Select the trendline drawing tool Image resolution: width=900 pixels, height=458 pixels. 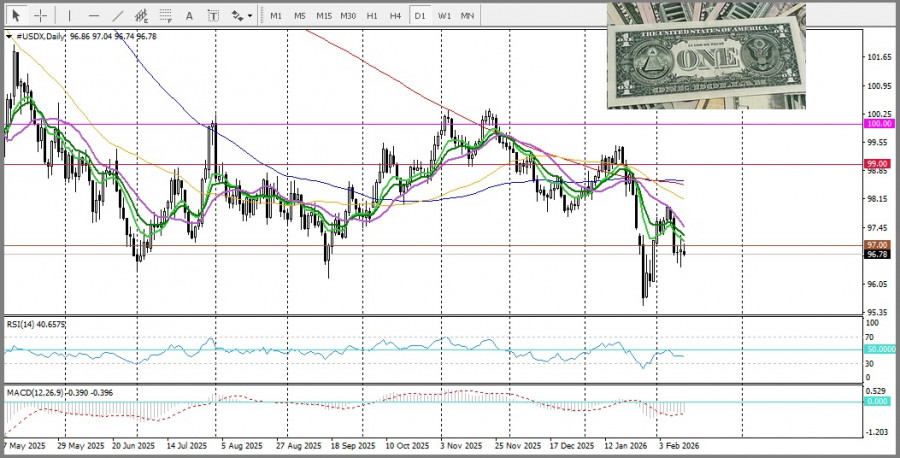(x=118, y=16)
